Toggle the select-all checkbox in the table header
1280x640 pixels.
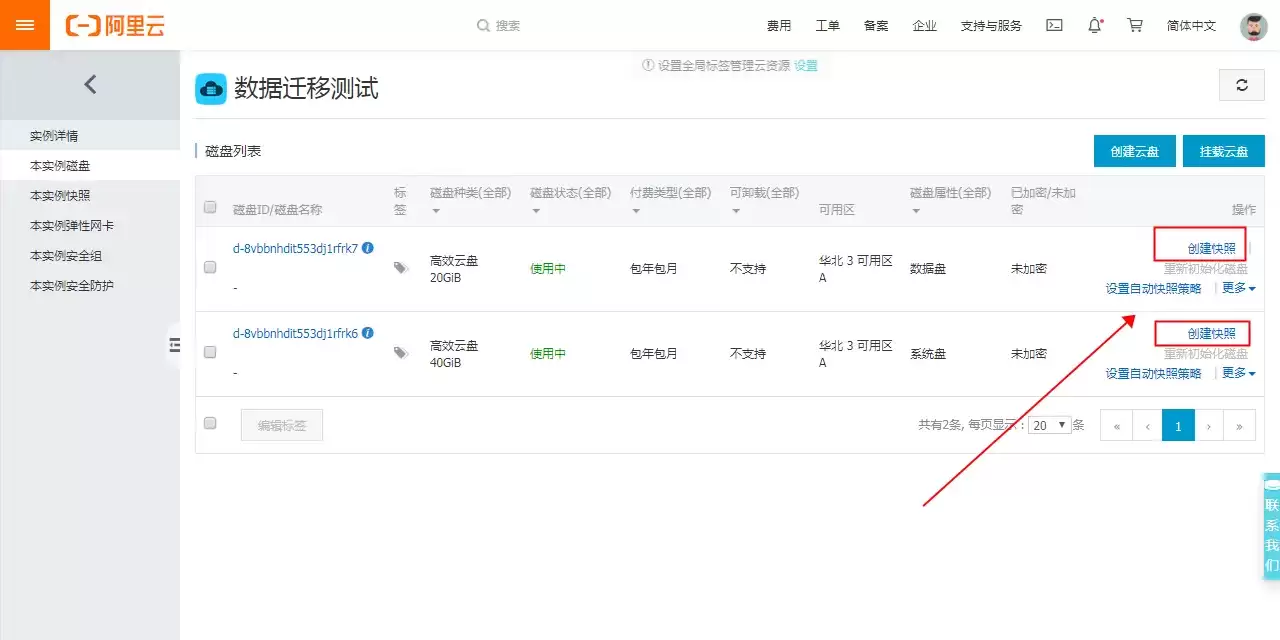(x=210, y=207)
